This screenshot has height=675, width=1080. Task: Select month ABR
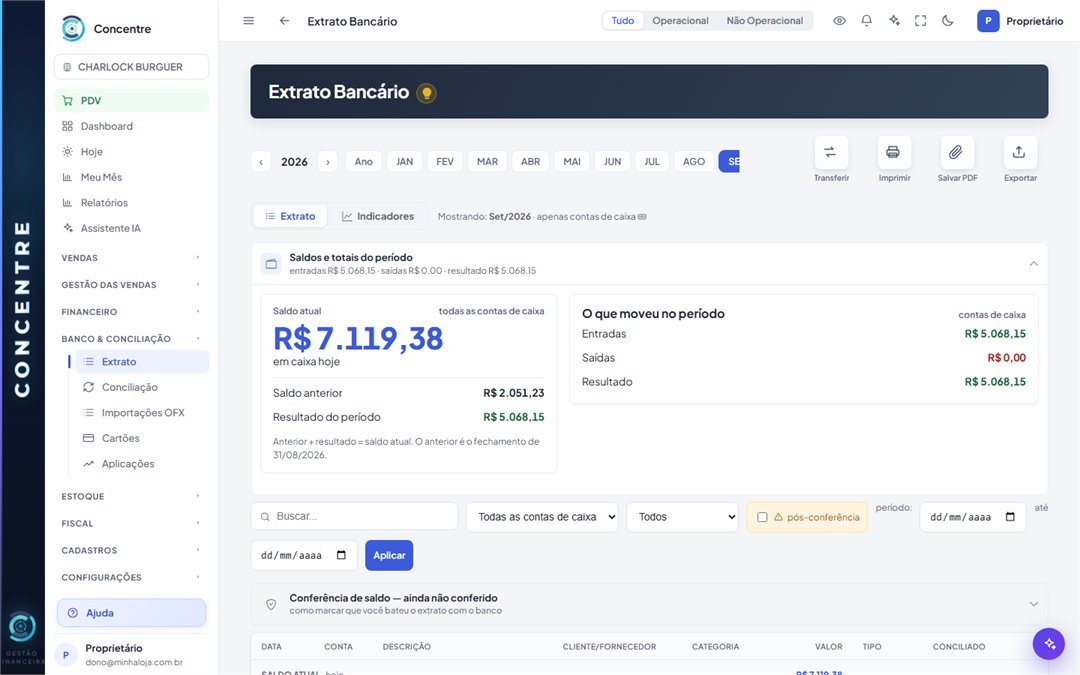coord(530,162)
